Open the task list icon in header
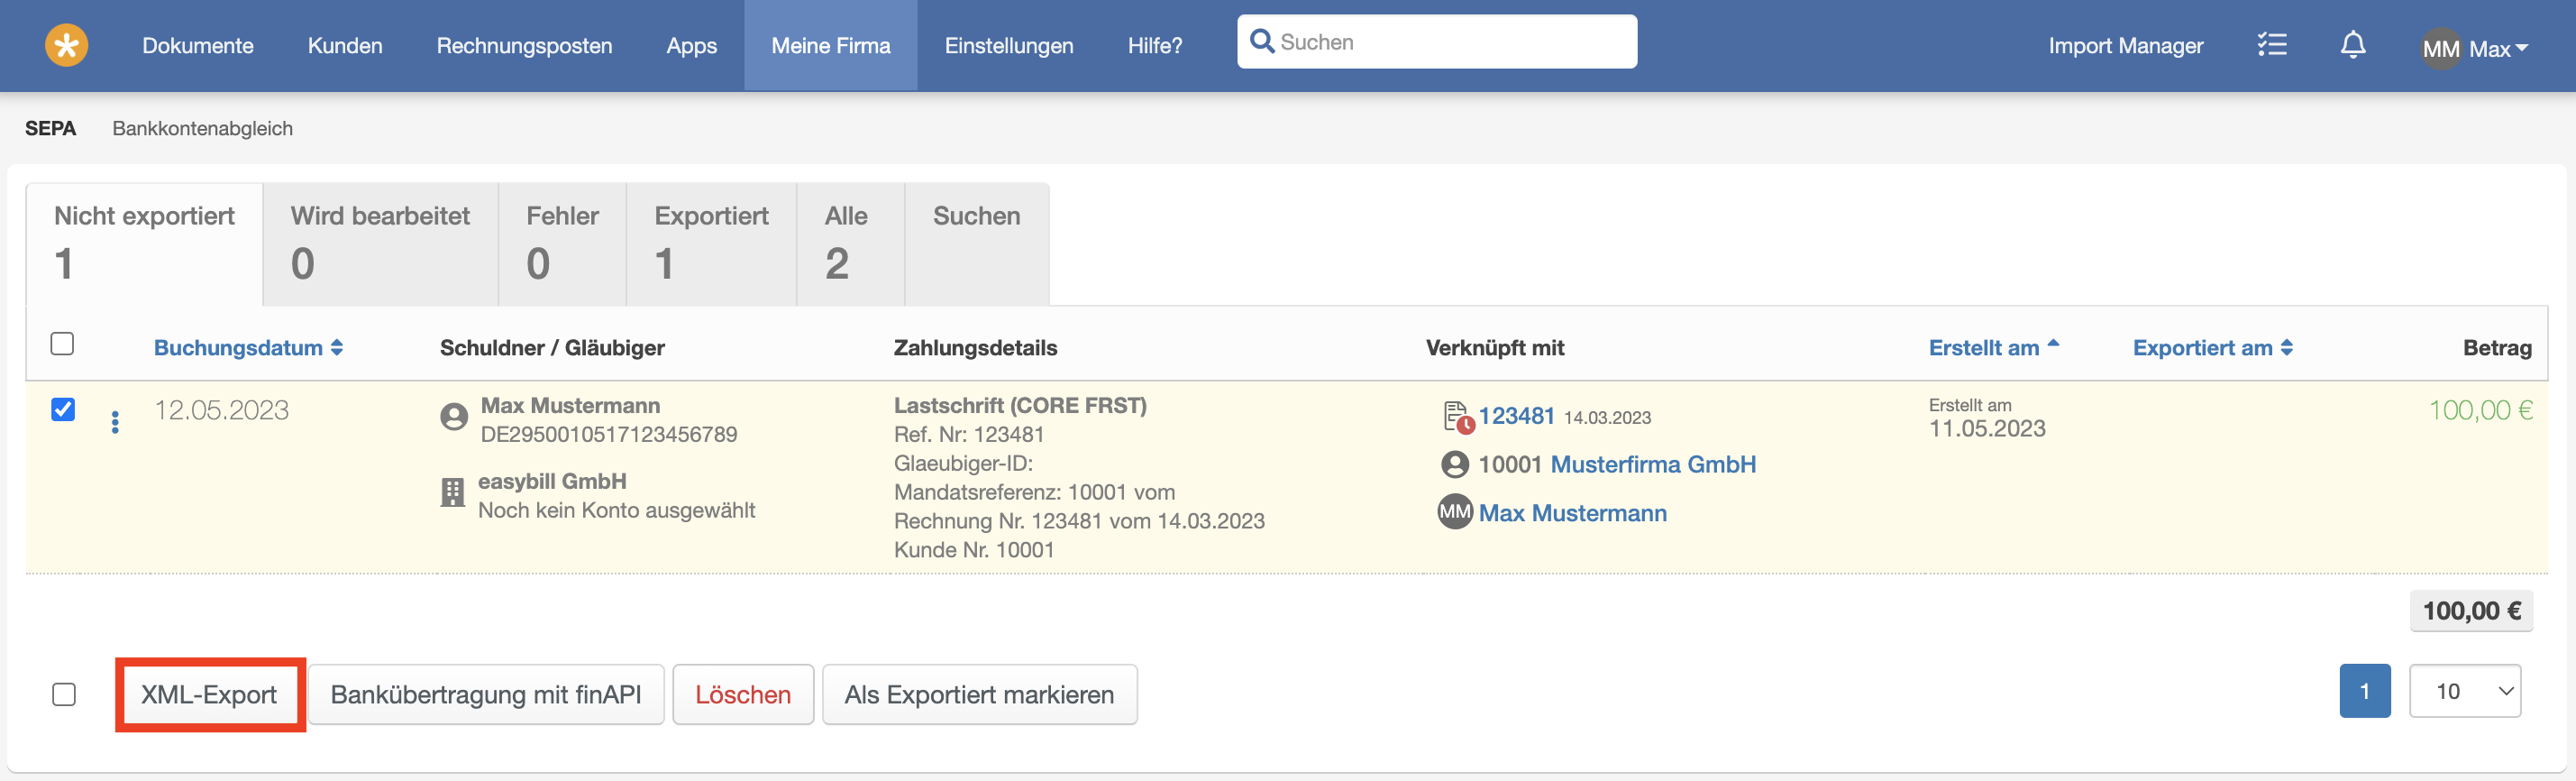The image size is (2576, 781). click(2271, 45)
